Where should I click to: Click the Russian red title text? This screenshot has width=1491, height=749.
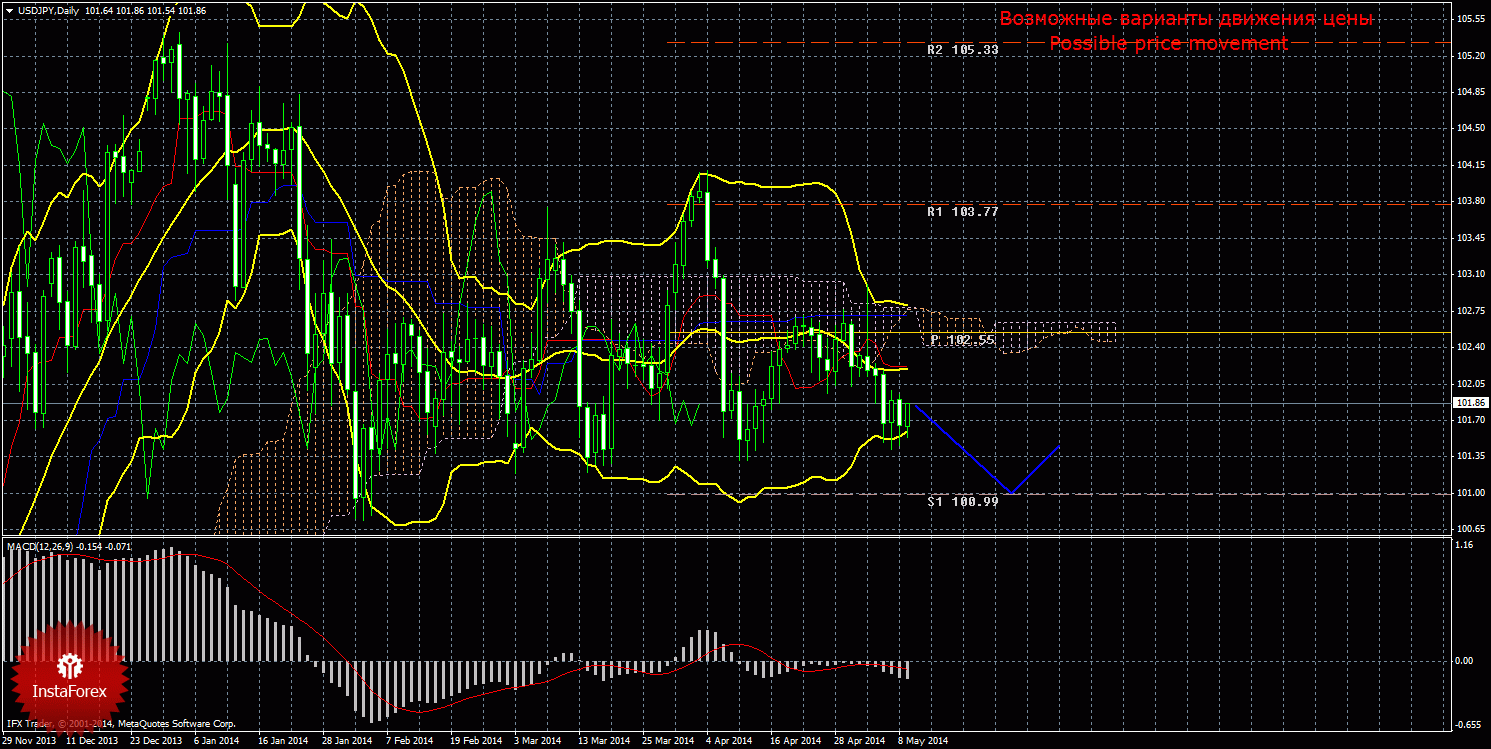(x=1186, y=19)
